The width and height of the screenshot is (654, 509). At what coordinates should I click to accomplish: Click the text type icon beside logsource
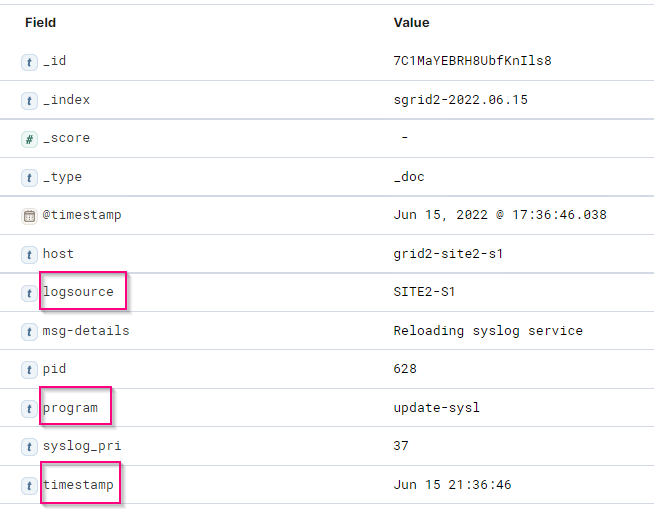point(29,292)
